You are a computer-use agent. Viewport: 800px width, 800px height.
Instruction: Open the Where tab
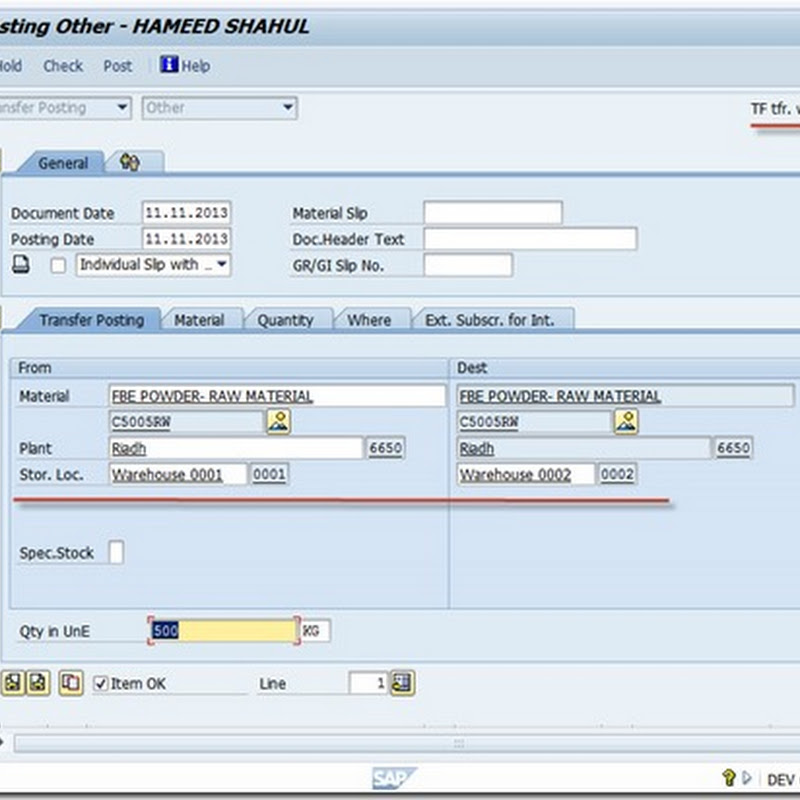(x=369, y=320)
